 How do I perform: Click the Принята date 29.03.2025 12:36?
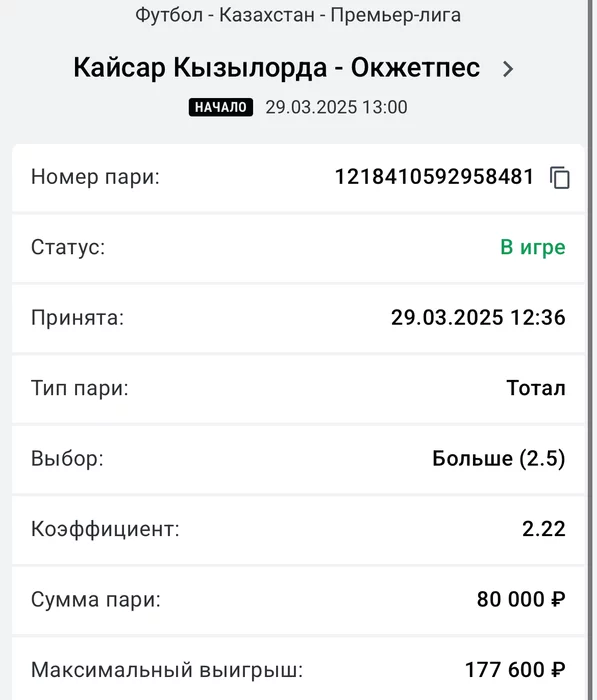(478, 317)
